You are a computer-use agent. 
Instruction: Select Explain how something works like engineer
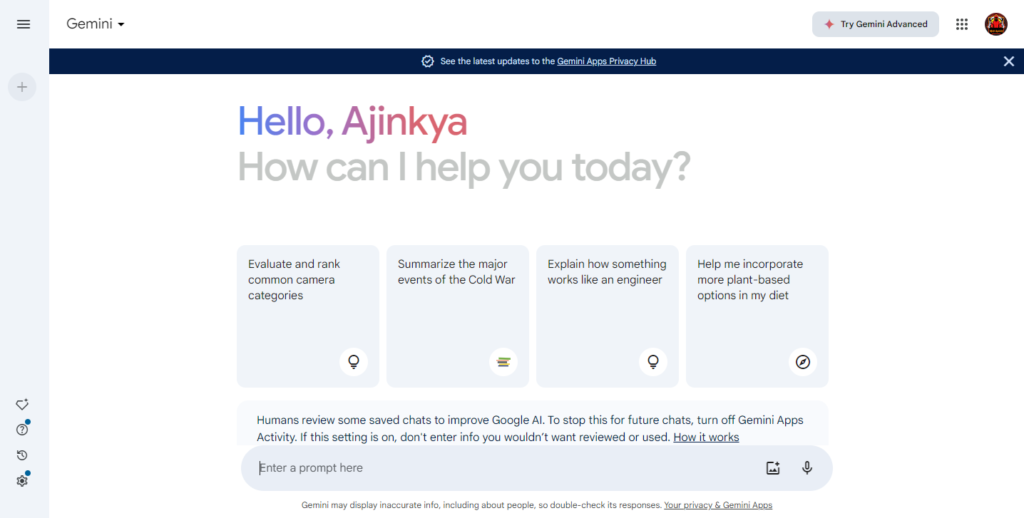pos(607,316)
